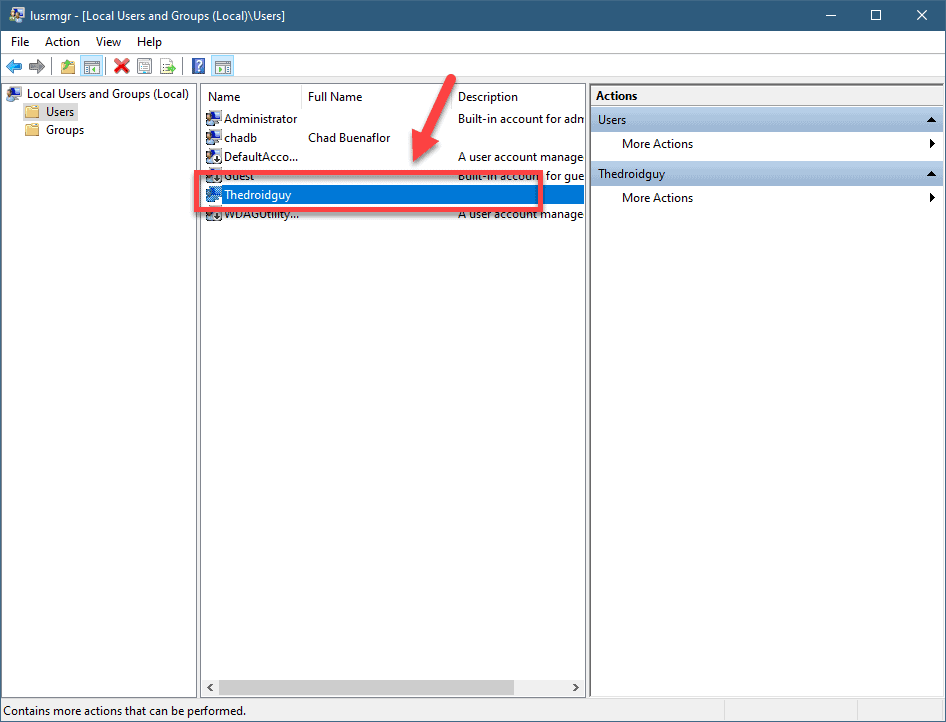This screenshot has height=722, width=946.
Task: Select the Thedroidguy user name
Action: (x=258, y=195)
